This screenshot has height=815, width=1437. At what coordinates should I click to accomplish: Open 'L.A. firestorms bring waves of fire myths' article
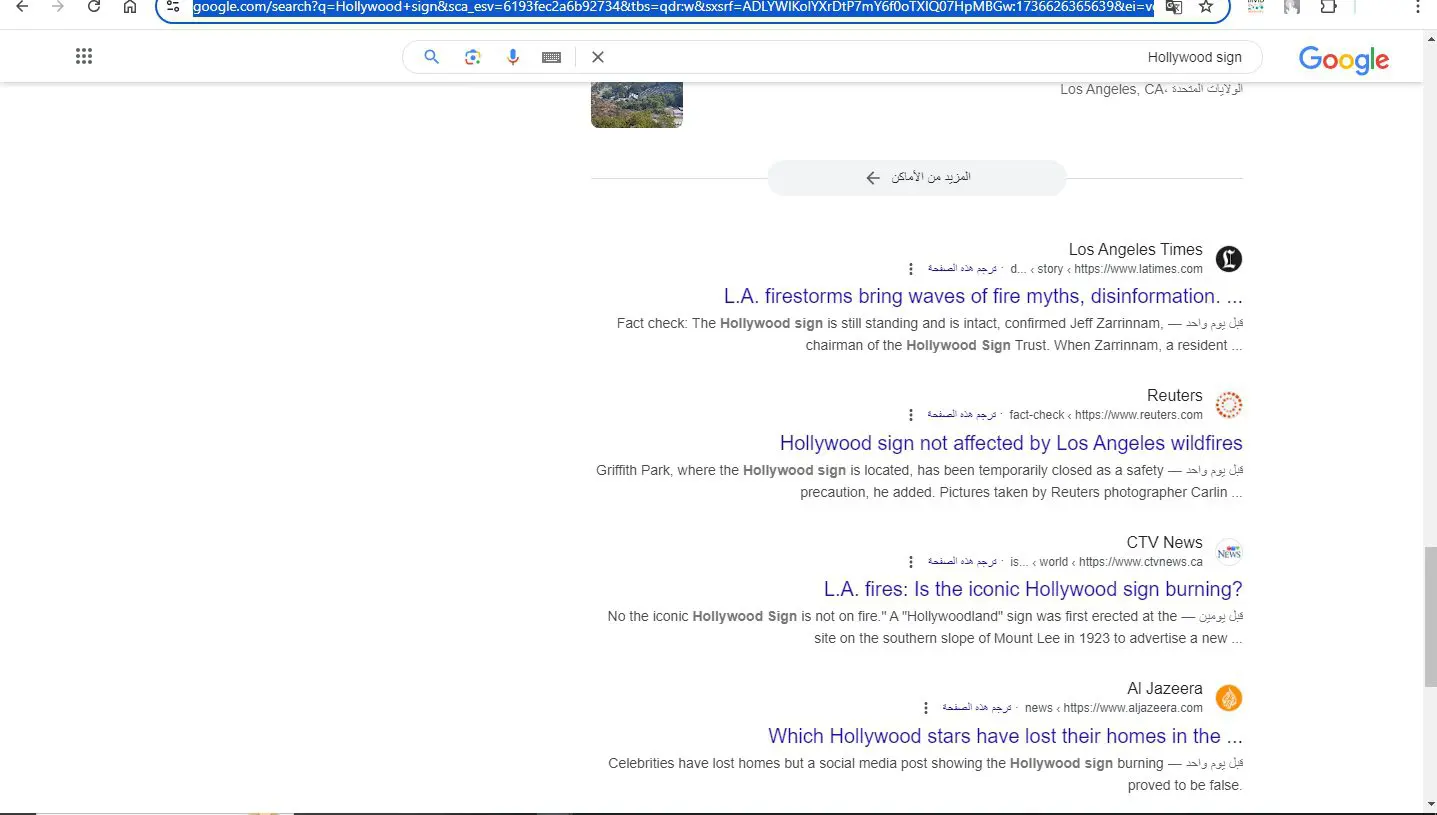coord(983,296)
